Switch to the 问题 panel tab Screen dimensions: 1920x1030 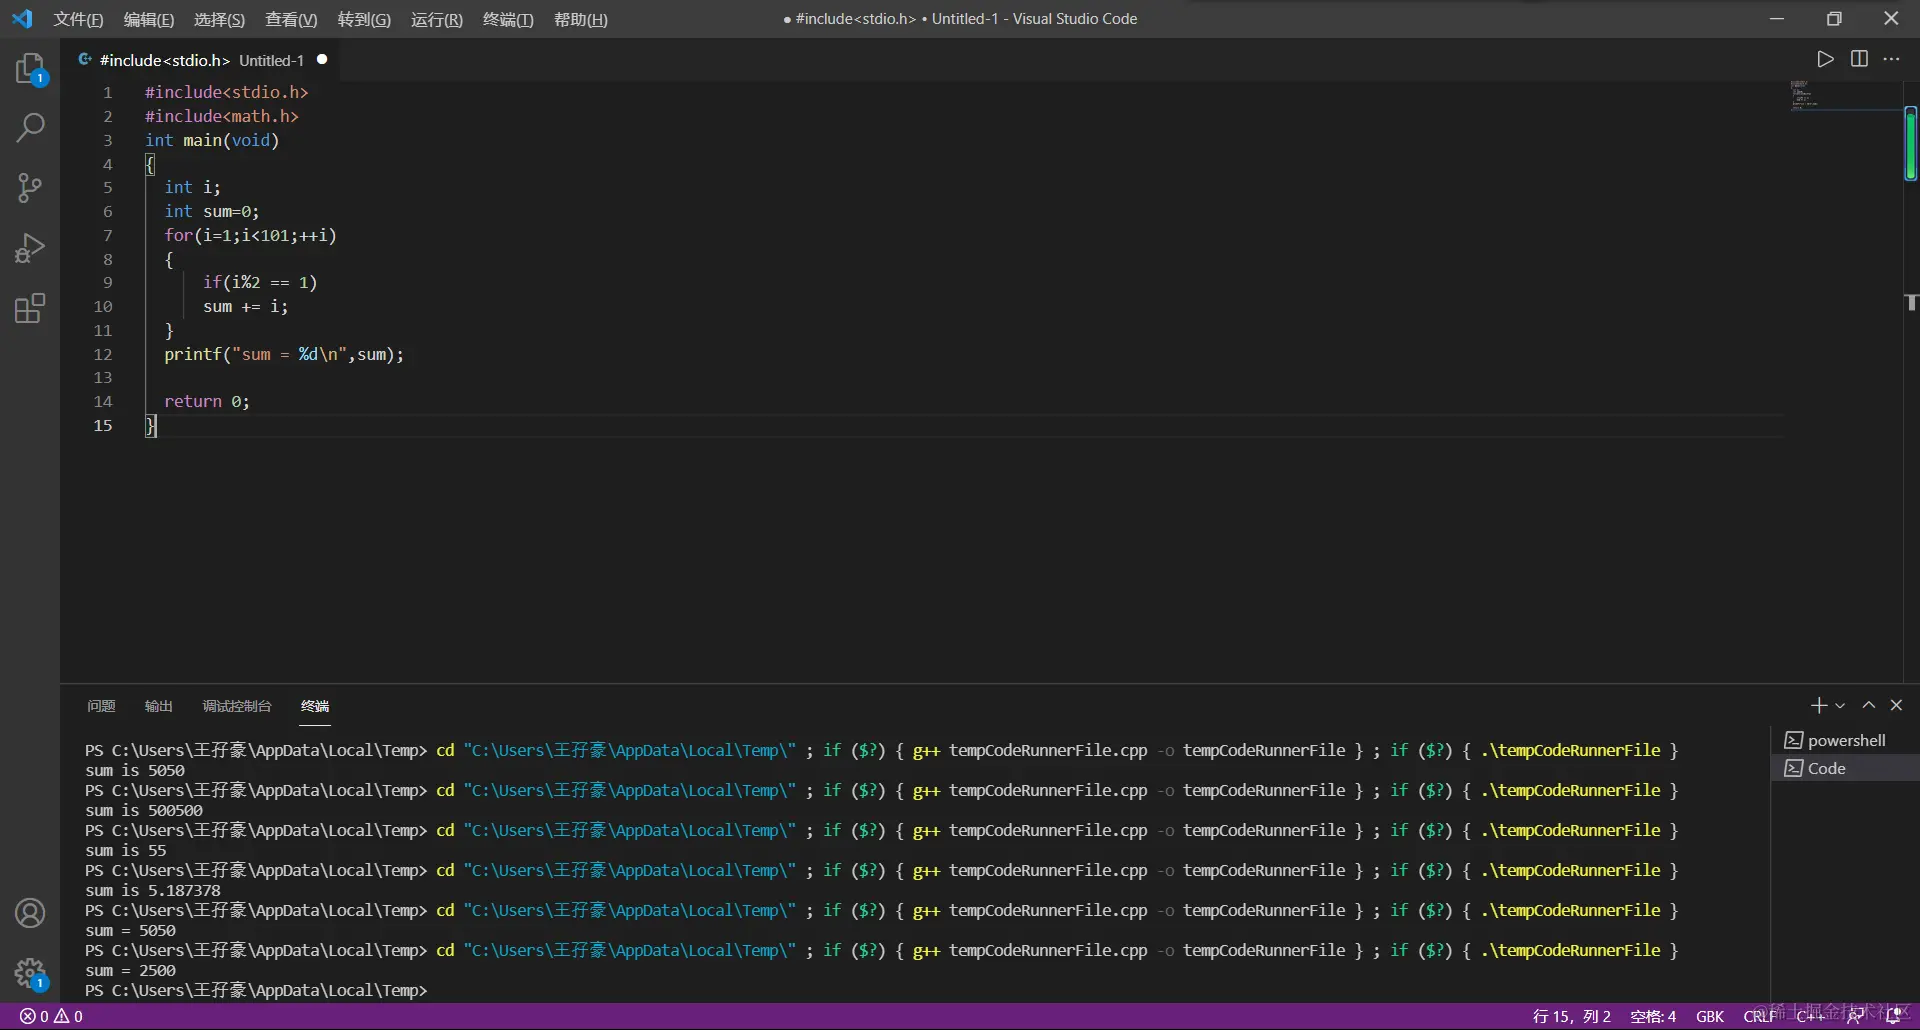[x=101, y=706]
